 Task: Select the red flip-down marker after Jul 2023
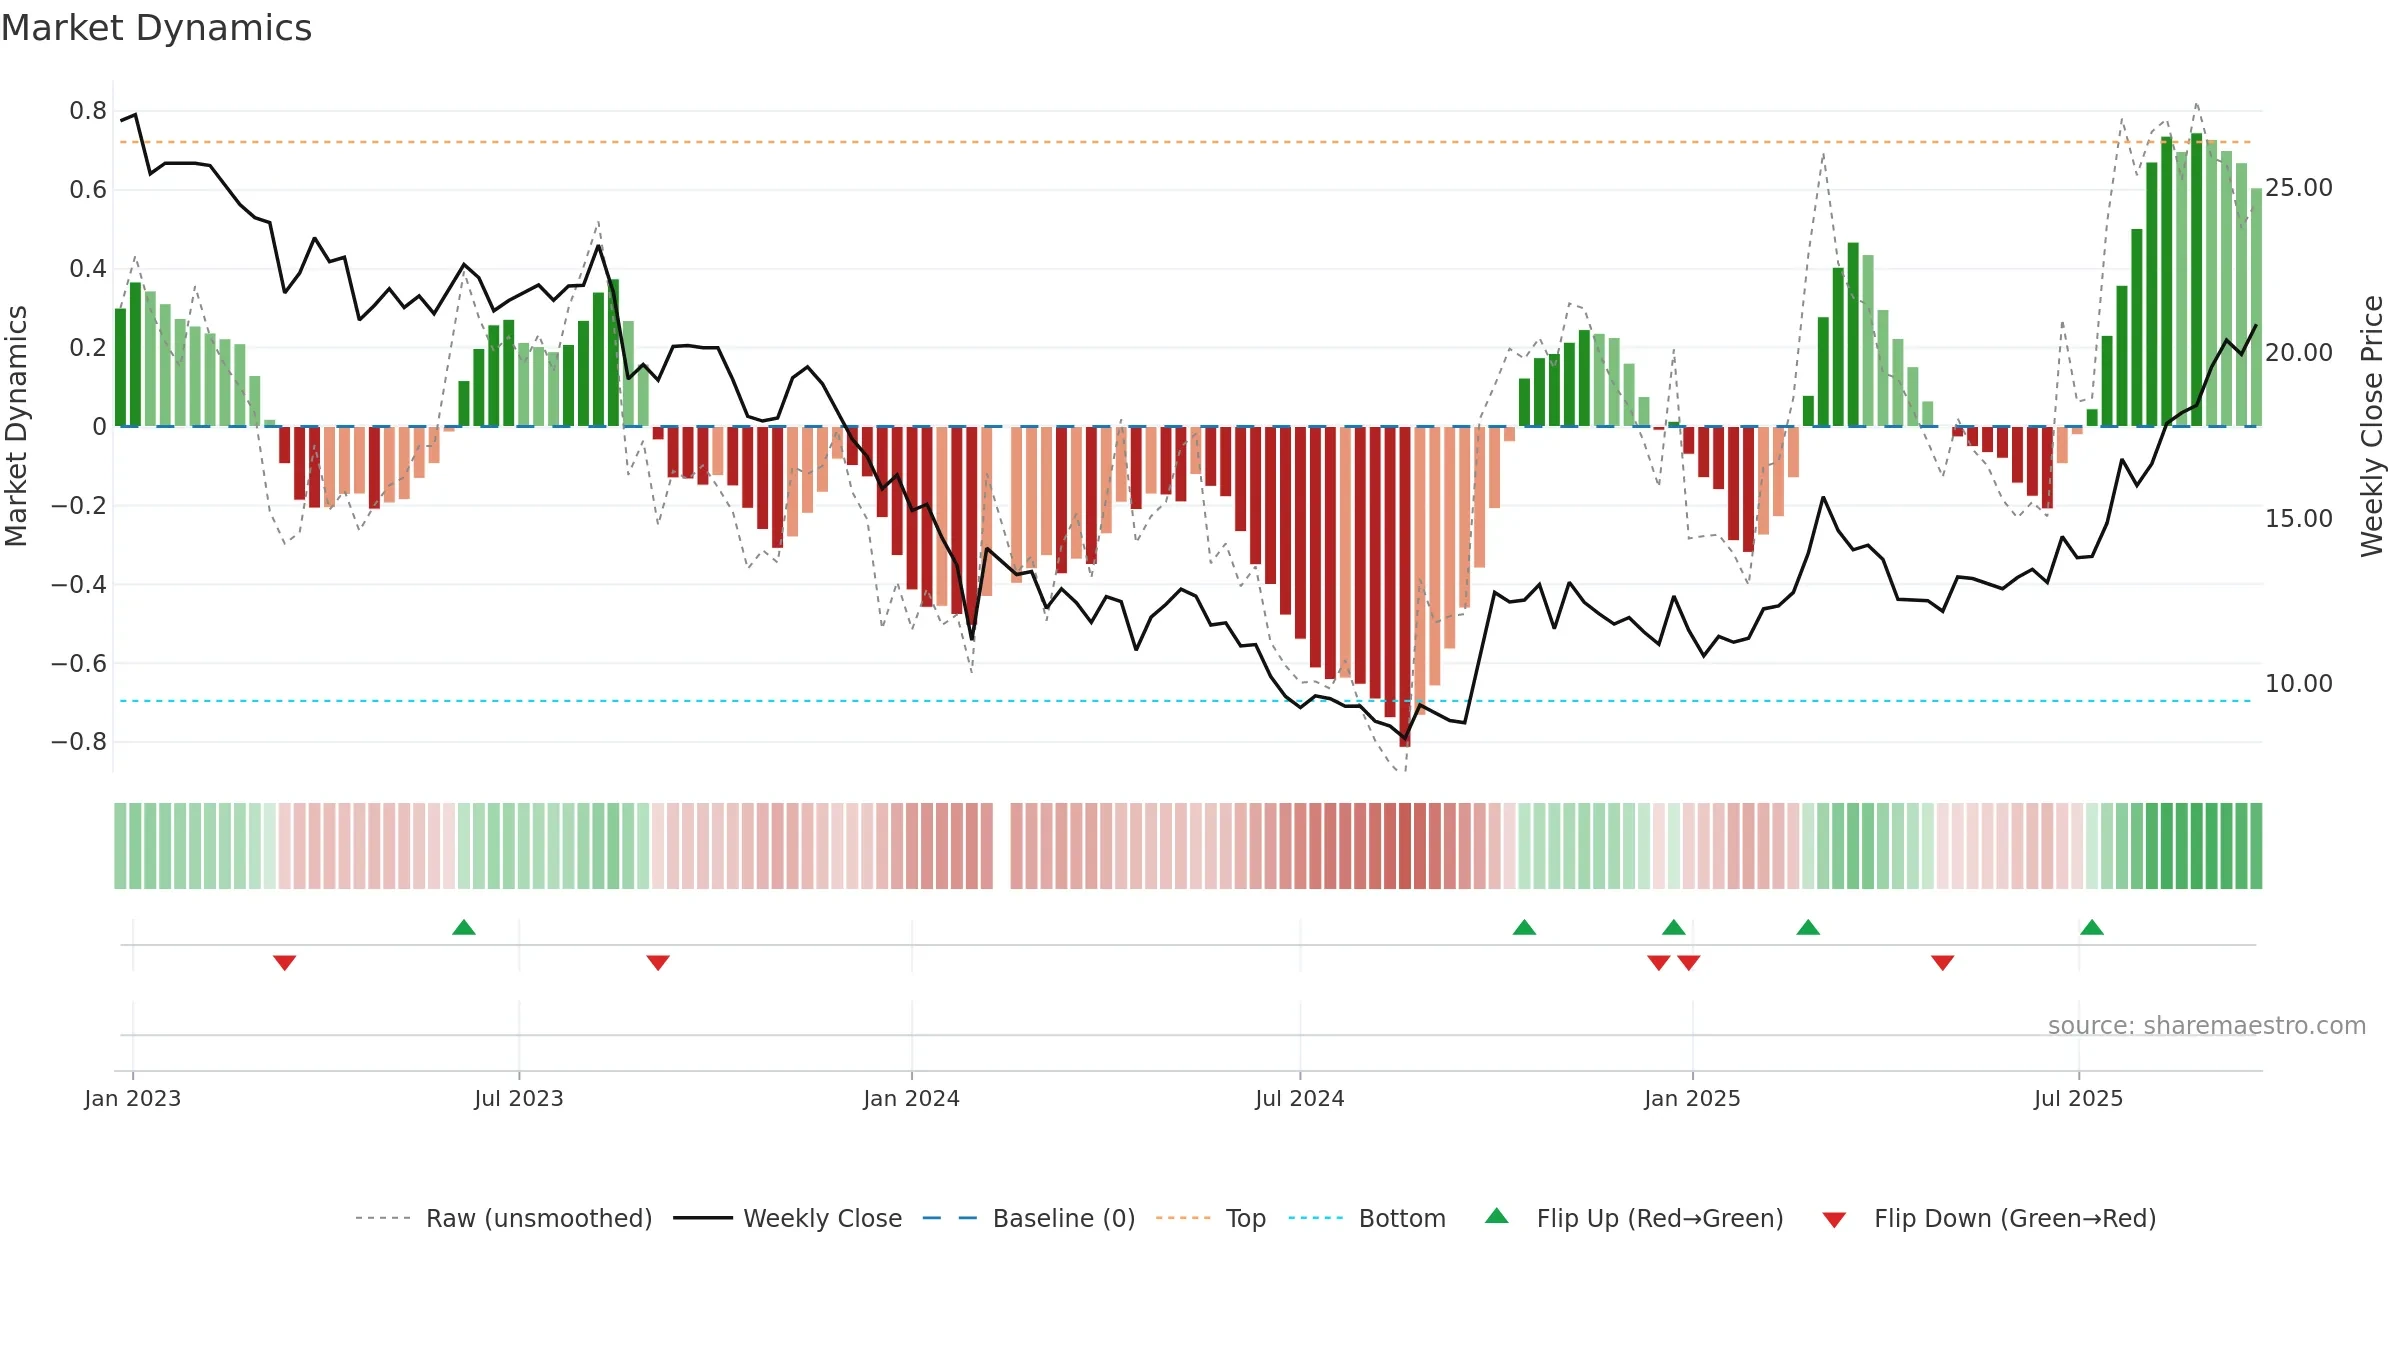click(658, 962)
